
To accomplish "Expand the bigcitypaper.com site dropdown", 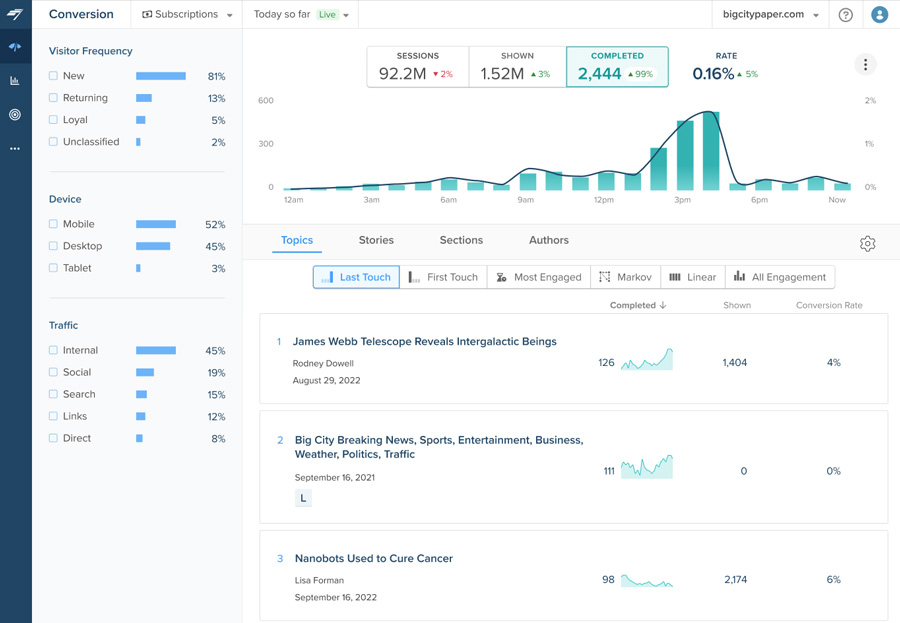I will (771, 14).
